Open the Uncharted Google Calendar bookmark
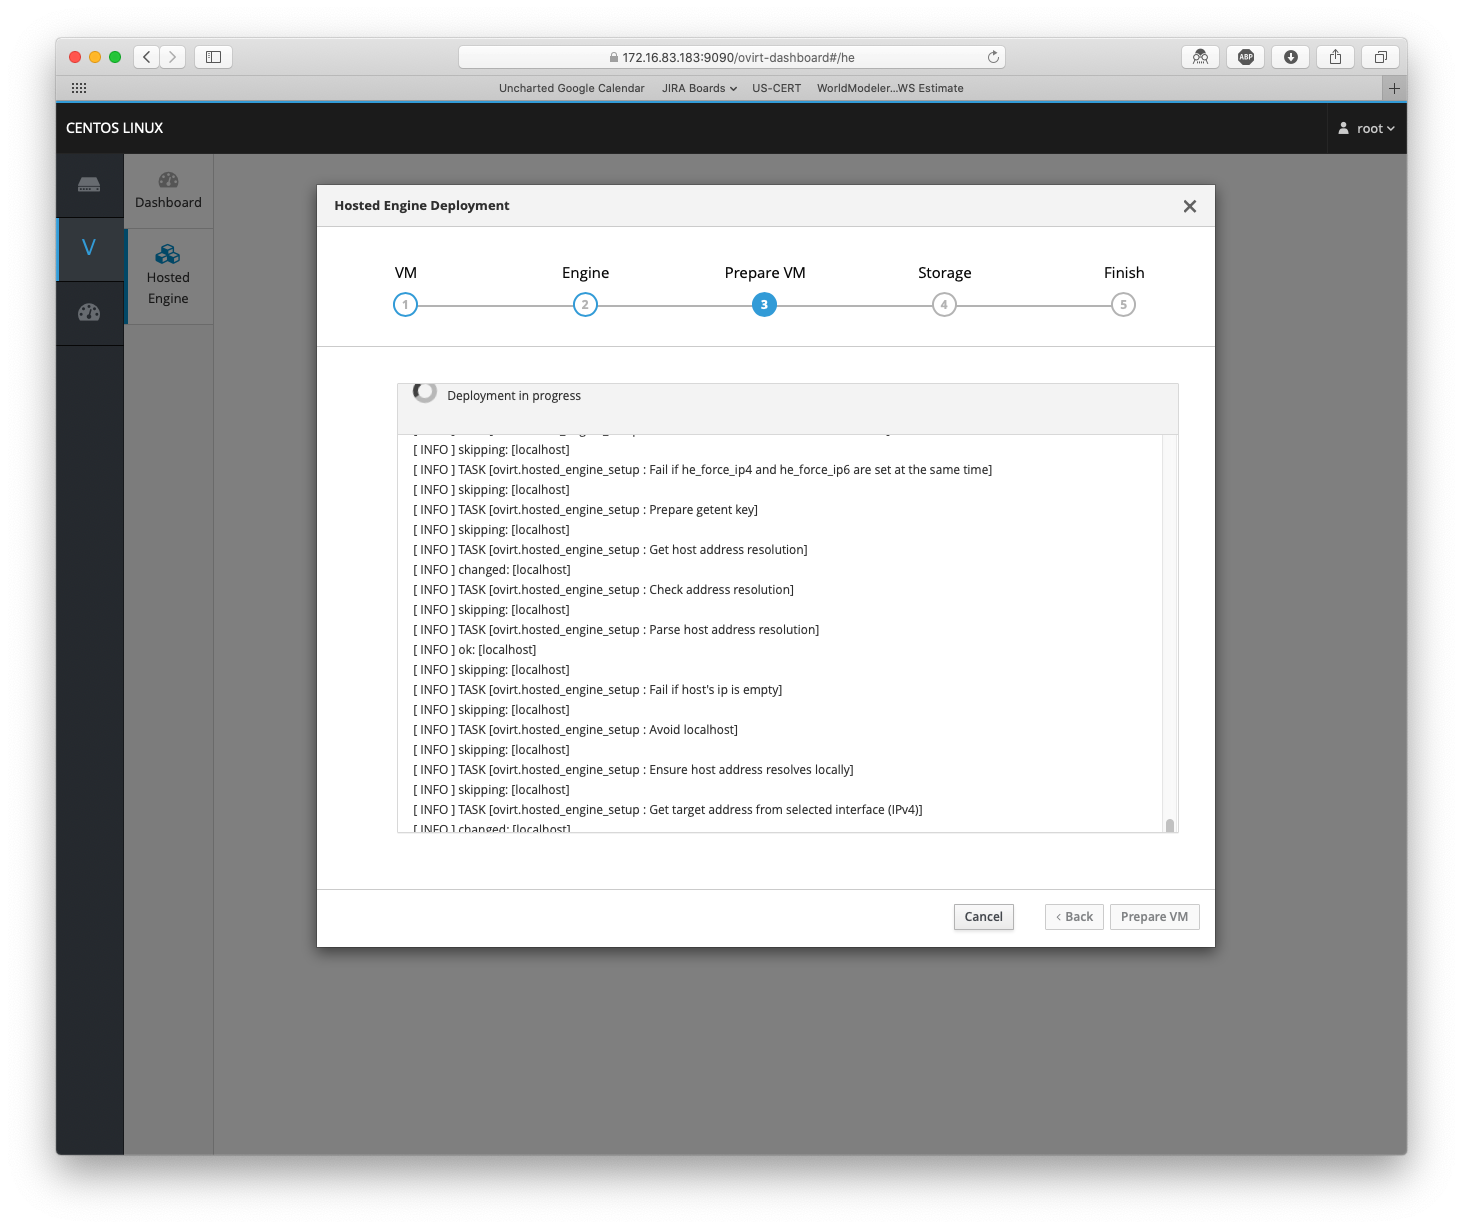Screen dimensions: 1463x1229 click(572, 88)
